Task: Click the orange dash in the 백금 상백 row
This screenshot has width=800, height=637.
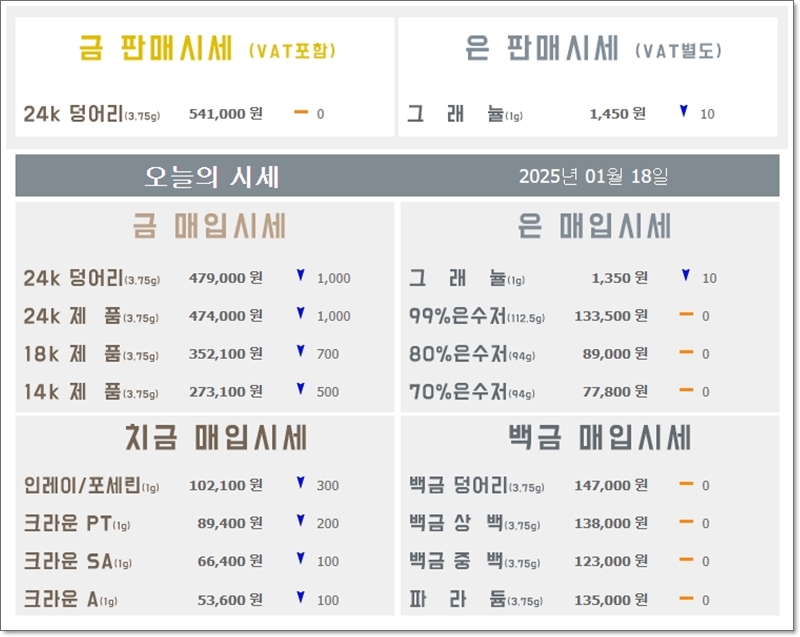Action: tap(686, 522)
